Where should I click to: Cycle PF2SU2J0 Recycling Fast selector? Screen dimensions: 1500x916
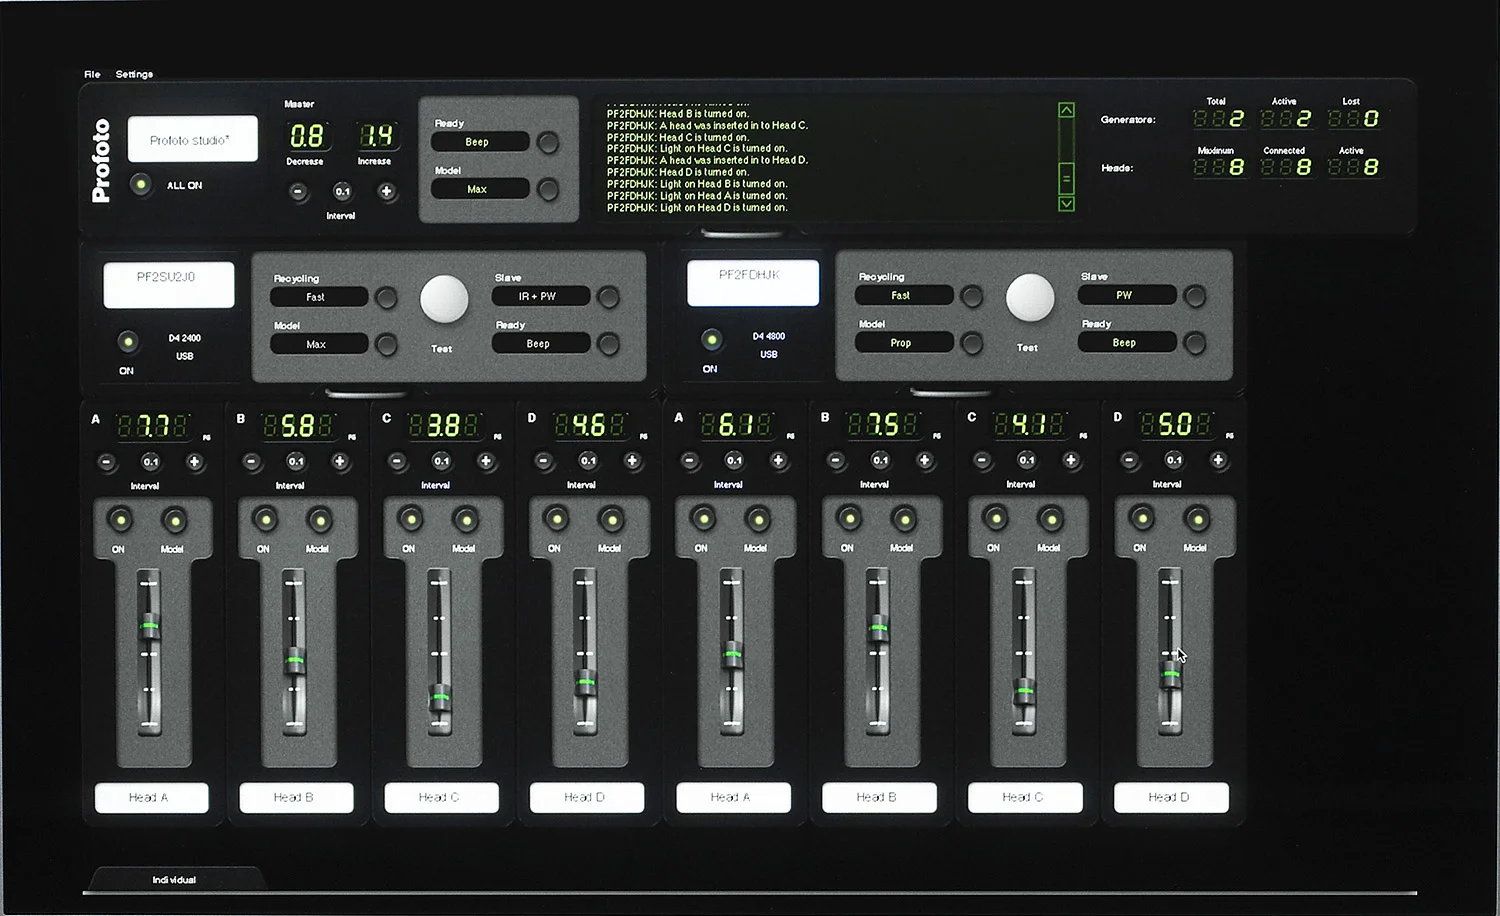(x=386, y=297)
